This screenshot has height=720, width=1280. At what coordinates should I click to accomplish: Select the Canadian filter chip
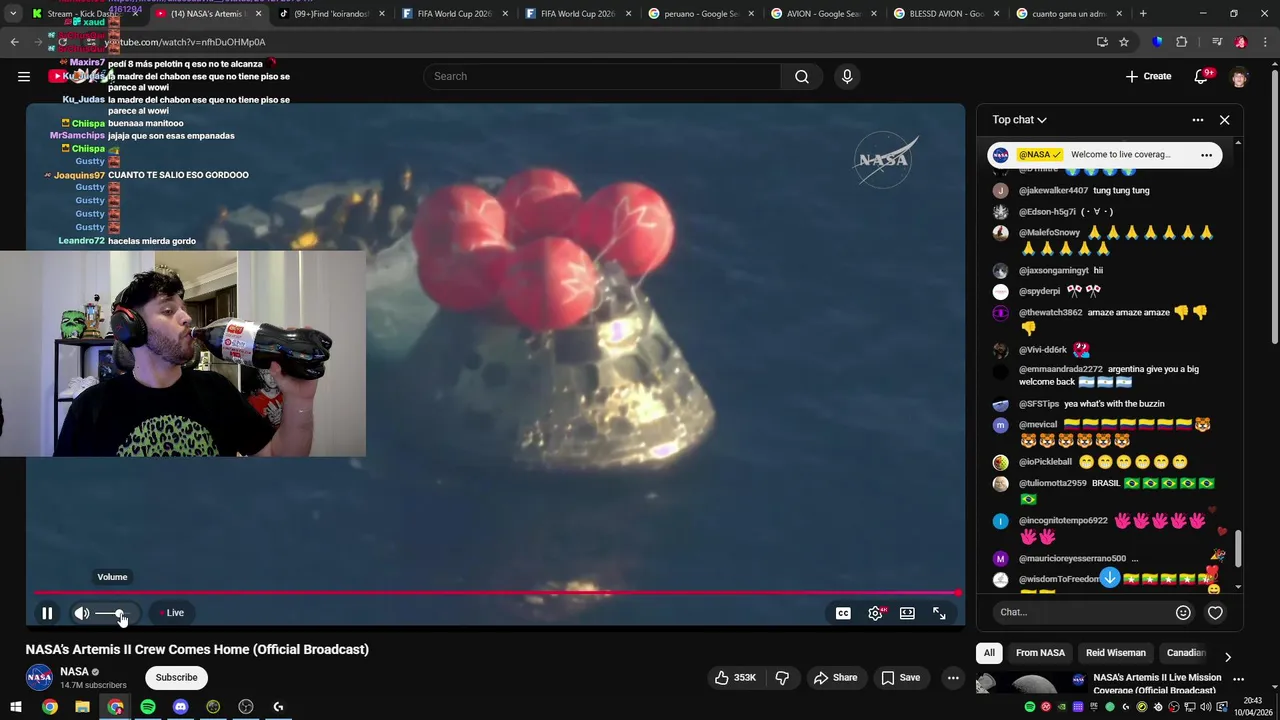tap(1187, 653)
